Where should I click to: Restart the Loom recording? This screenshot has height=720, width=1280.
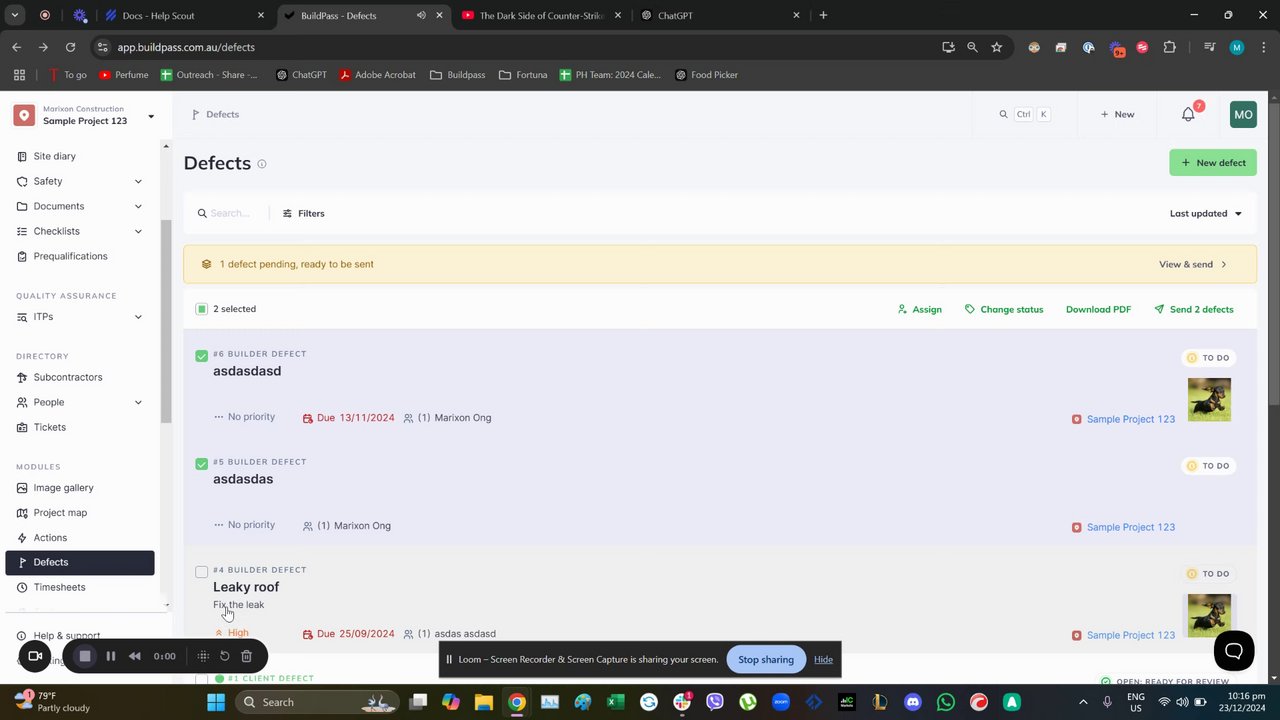point(225,656)
